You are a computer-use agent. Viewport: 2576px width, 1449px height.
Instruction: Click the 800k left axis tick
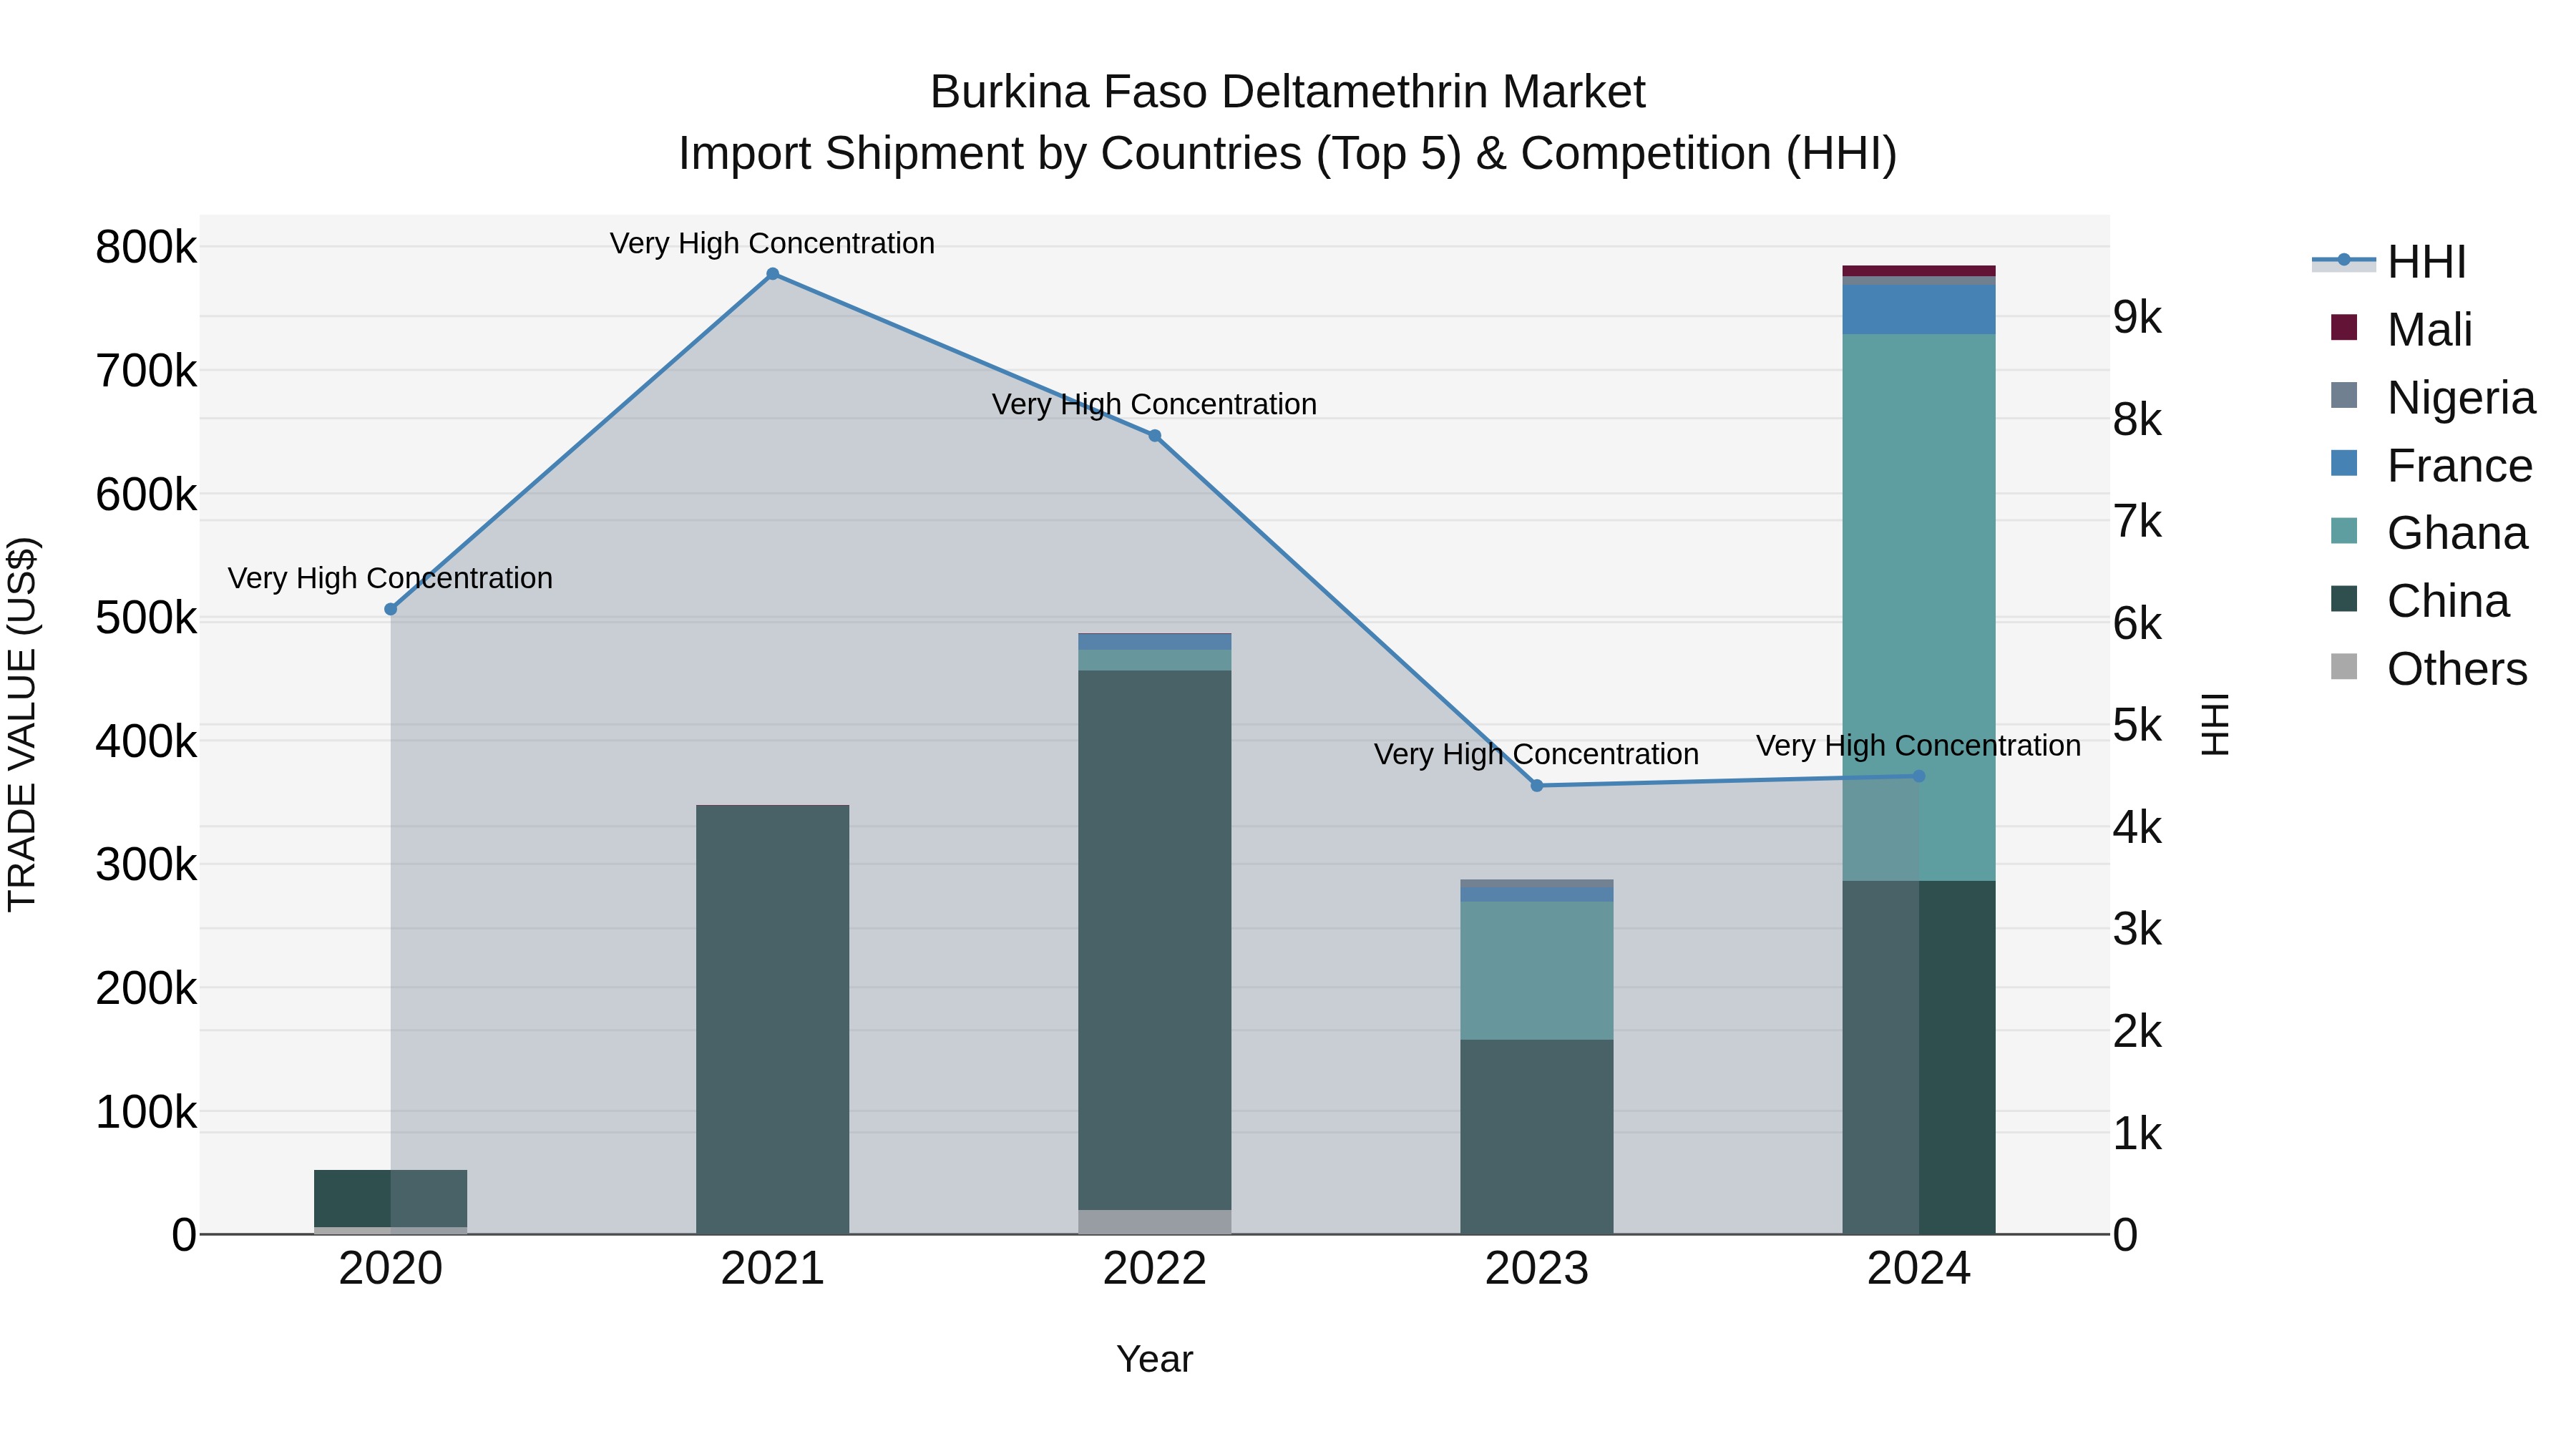point(146,247)
